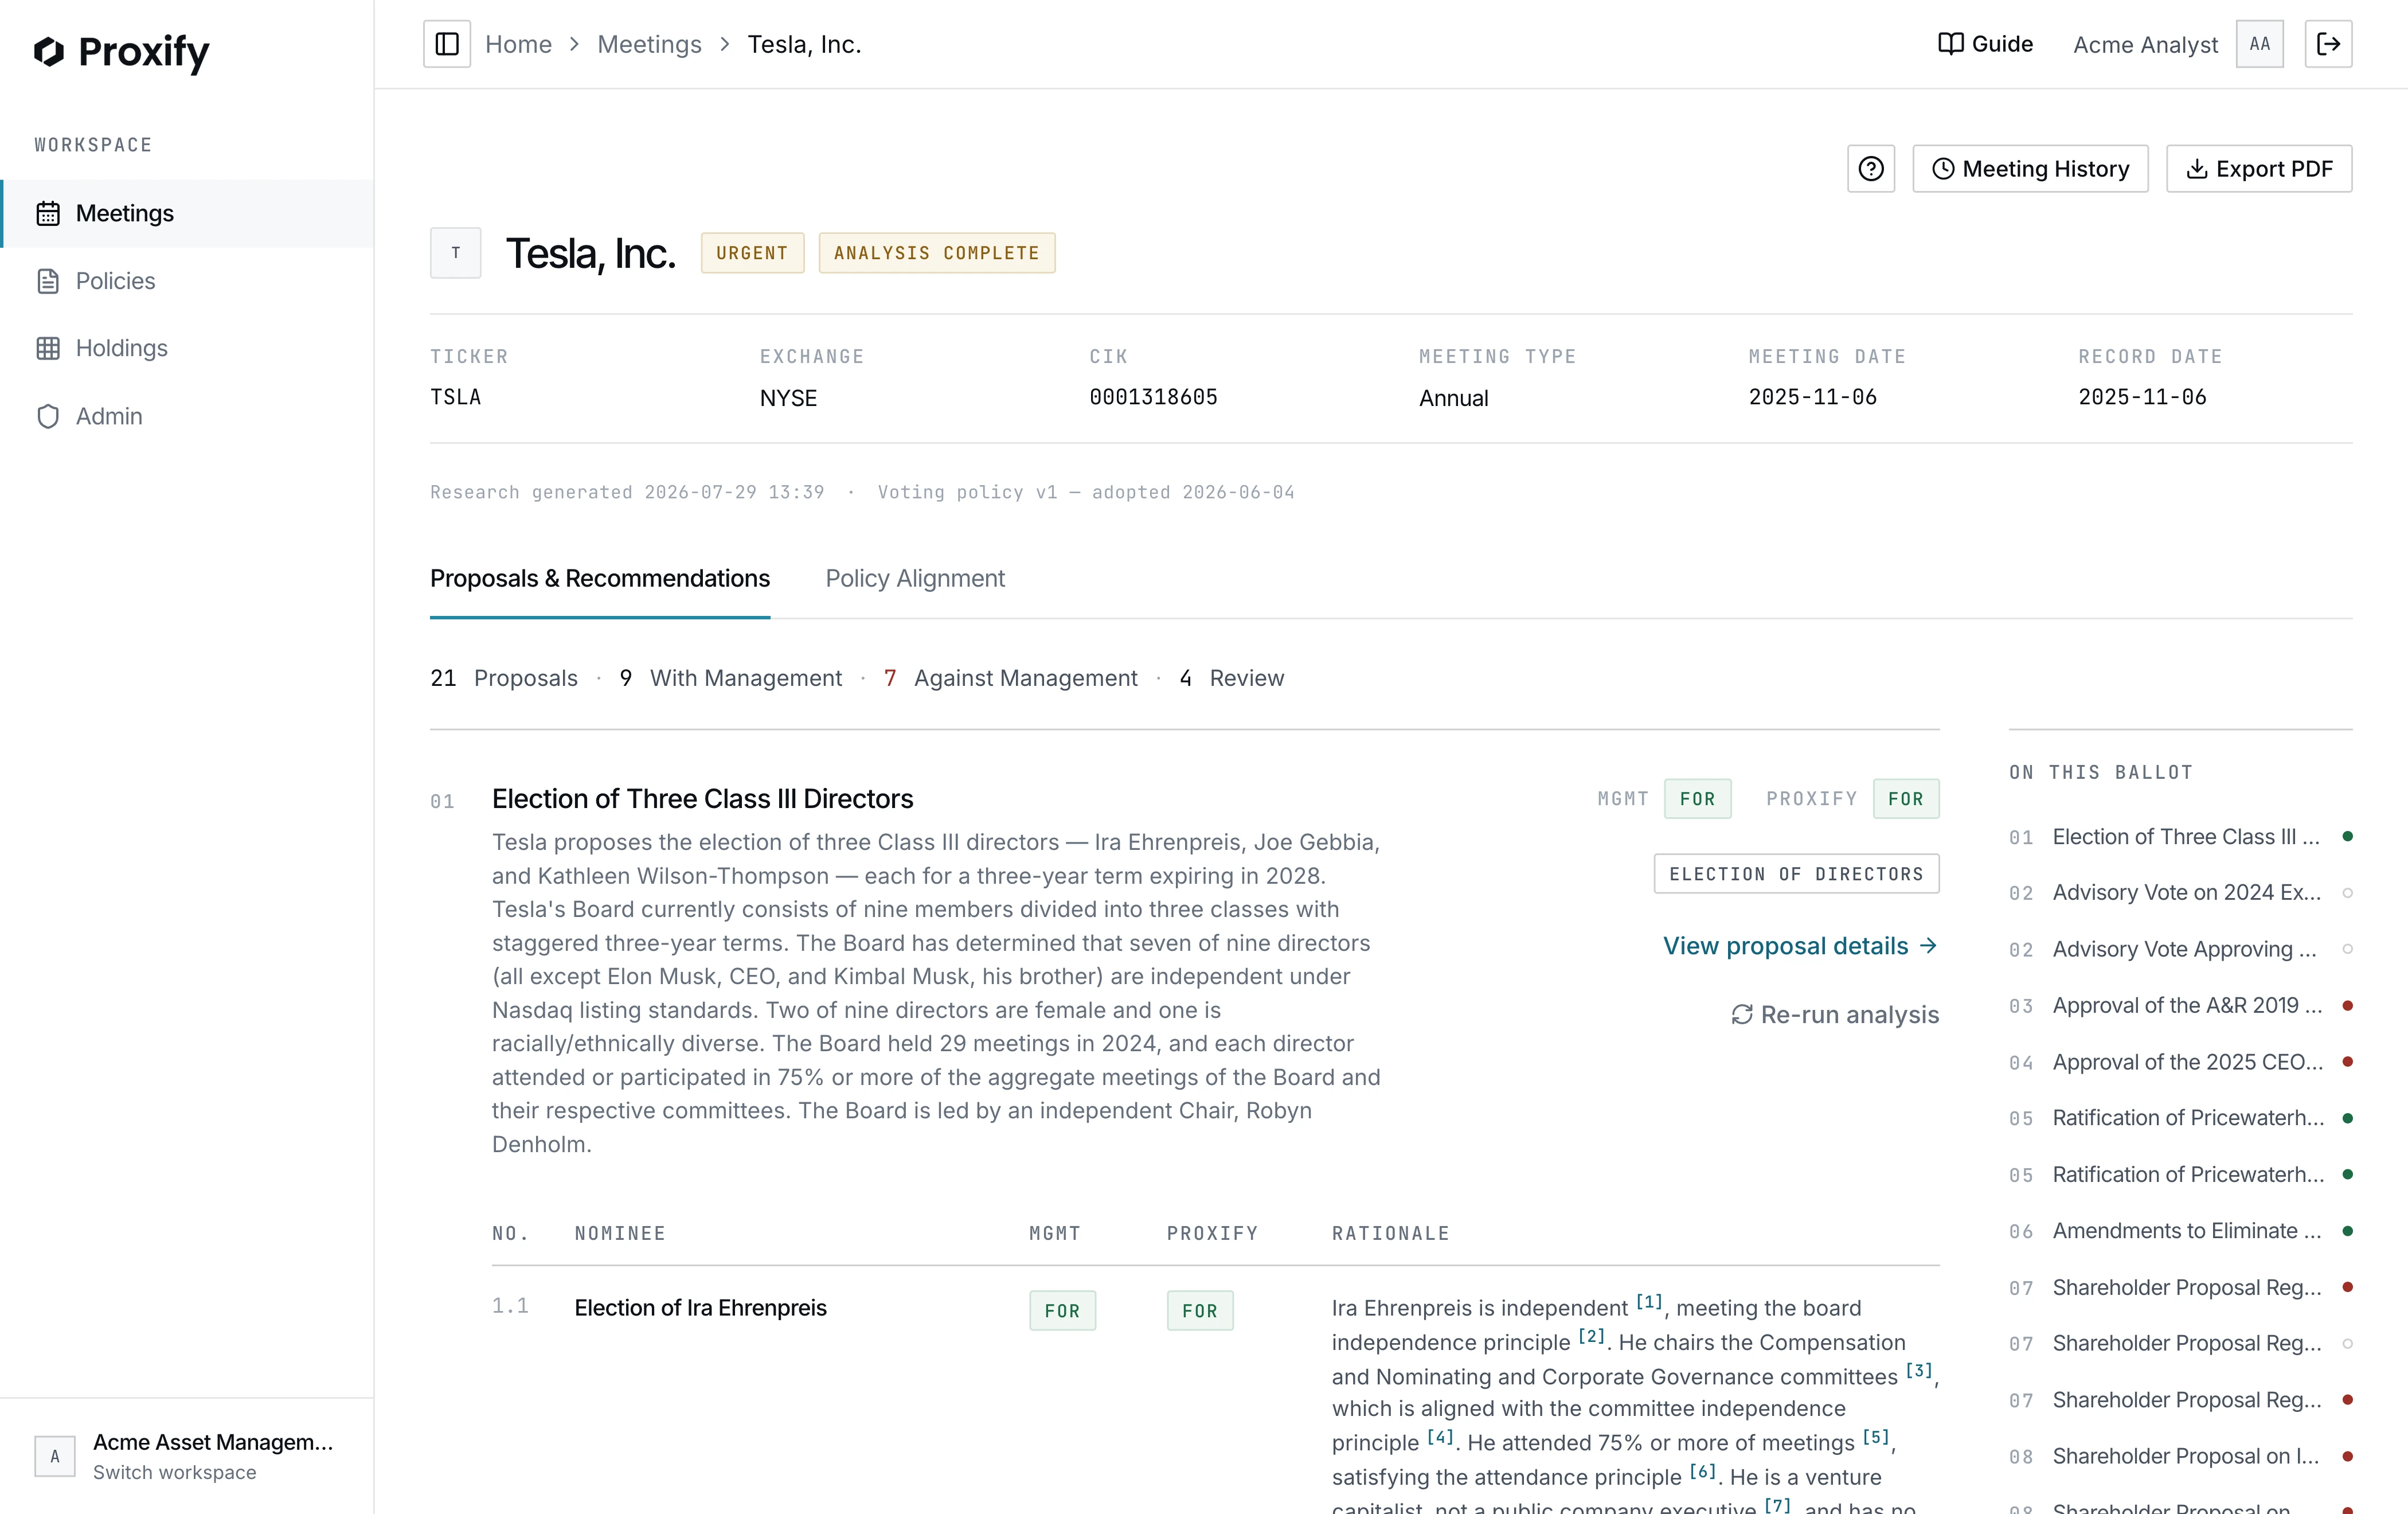
Task: Click the PROXIFY FOR badge on proposal 01
Action: click(x=1906, y=799)
